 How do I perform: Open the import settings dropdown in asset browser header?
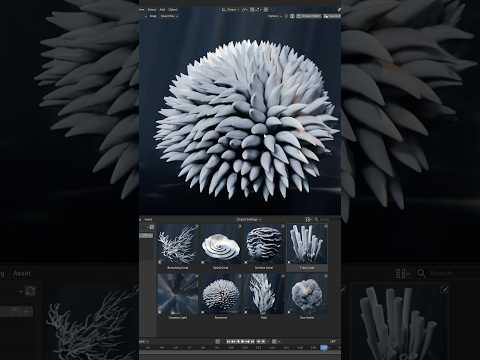click(x=249, y=219)
